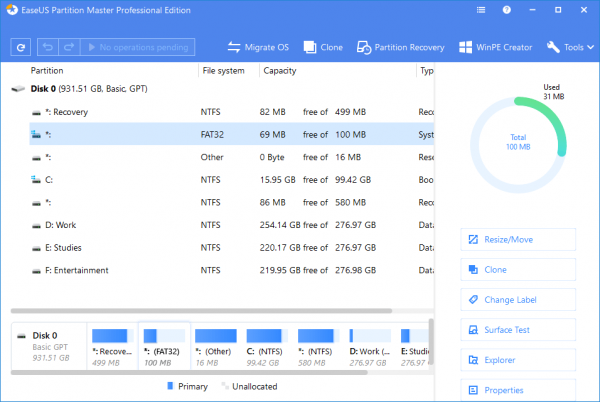The height and width of the screenshot is (402, 600).
Task: Select the D: Work block in disk map
Action: pyautogui.click(x=370, y=347)
